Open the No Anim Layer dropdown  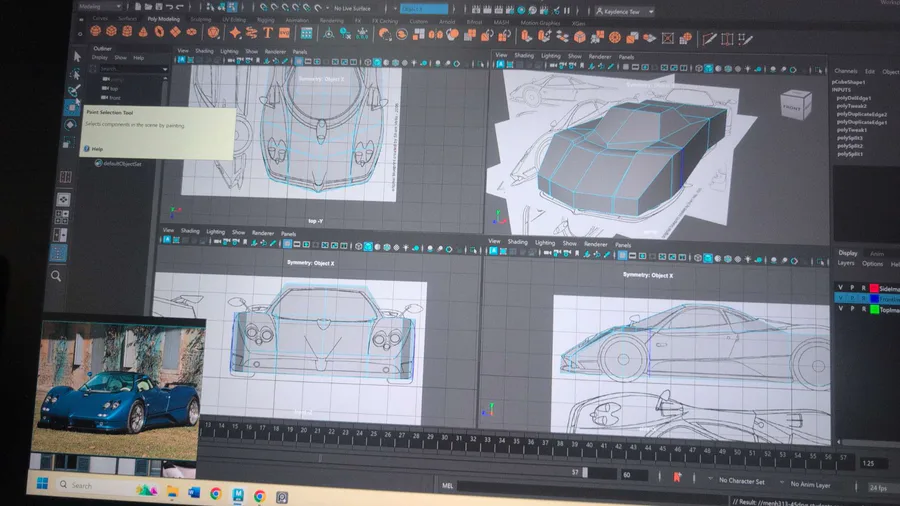point(809,484)
